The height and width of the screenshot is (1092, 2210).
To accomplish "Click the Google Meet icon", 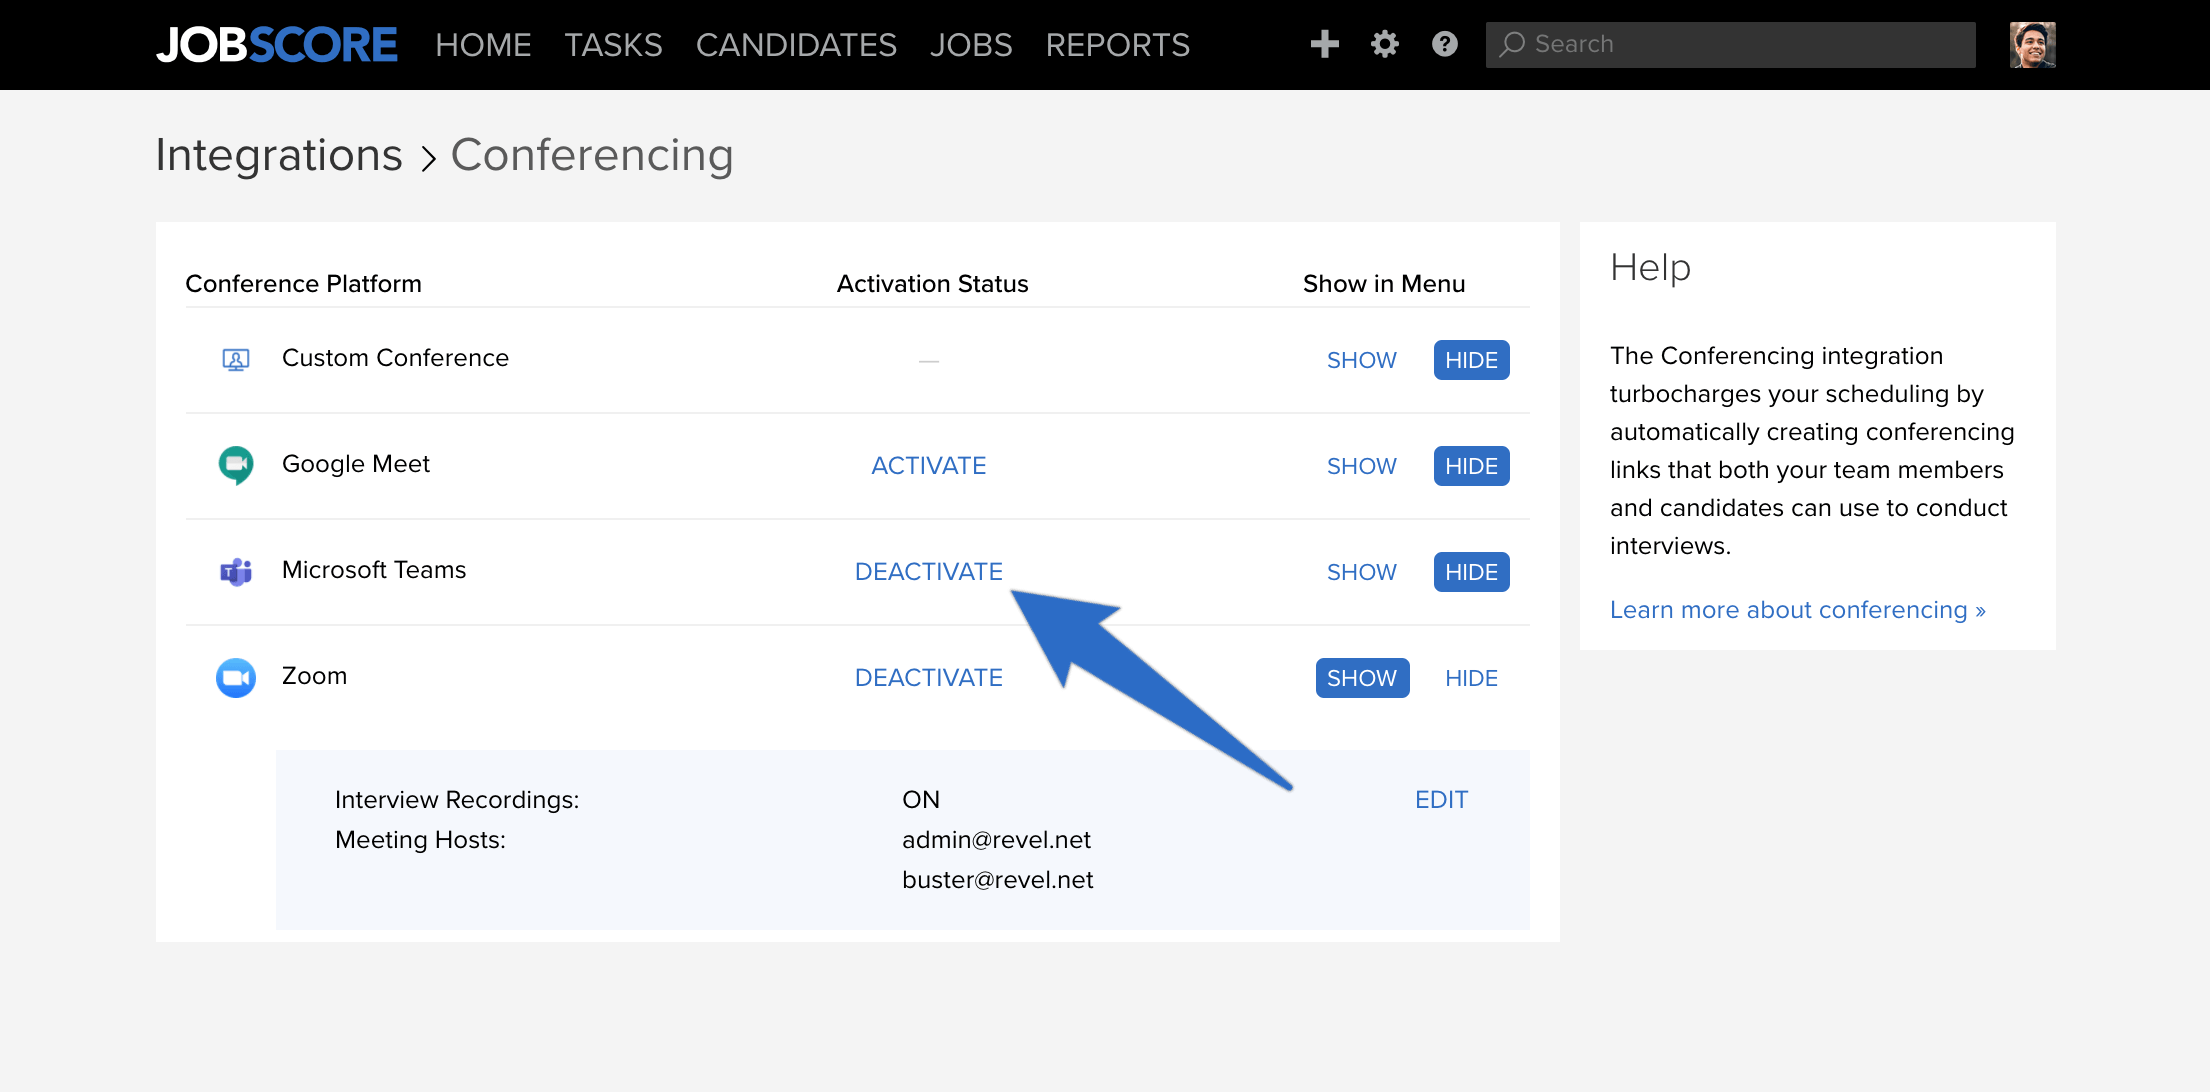I will coord(236,465).
